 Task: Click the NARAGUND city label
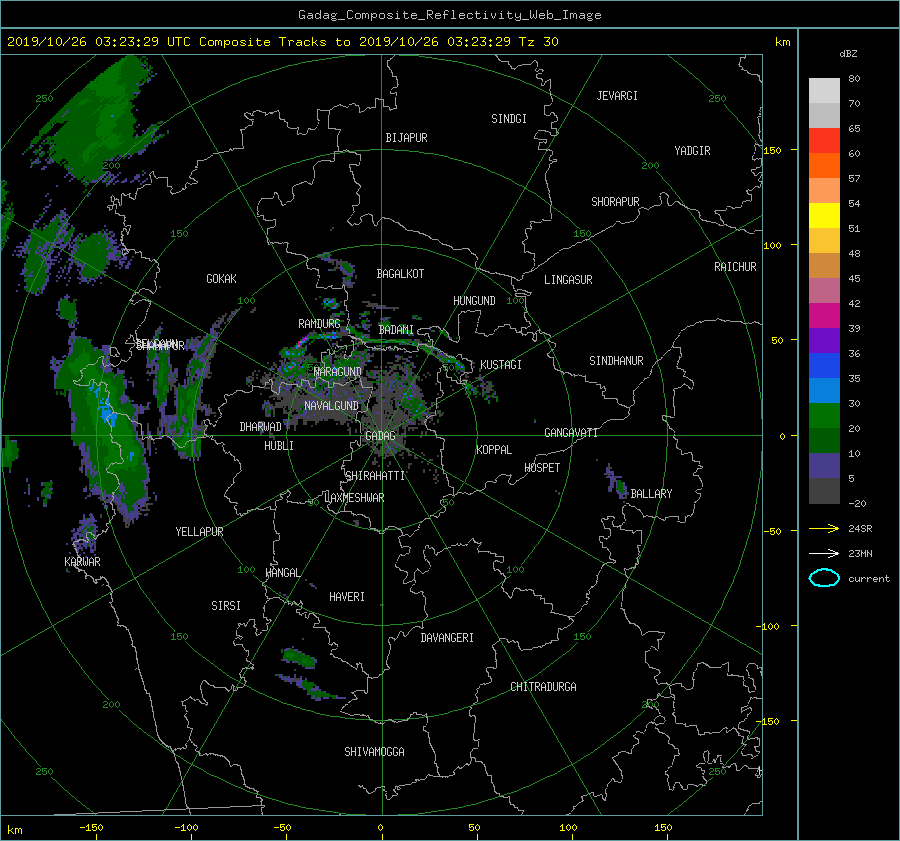pyautogui.click(x=338, y=371)
